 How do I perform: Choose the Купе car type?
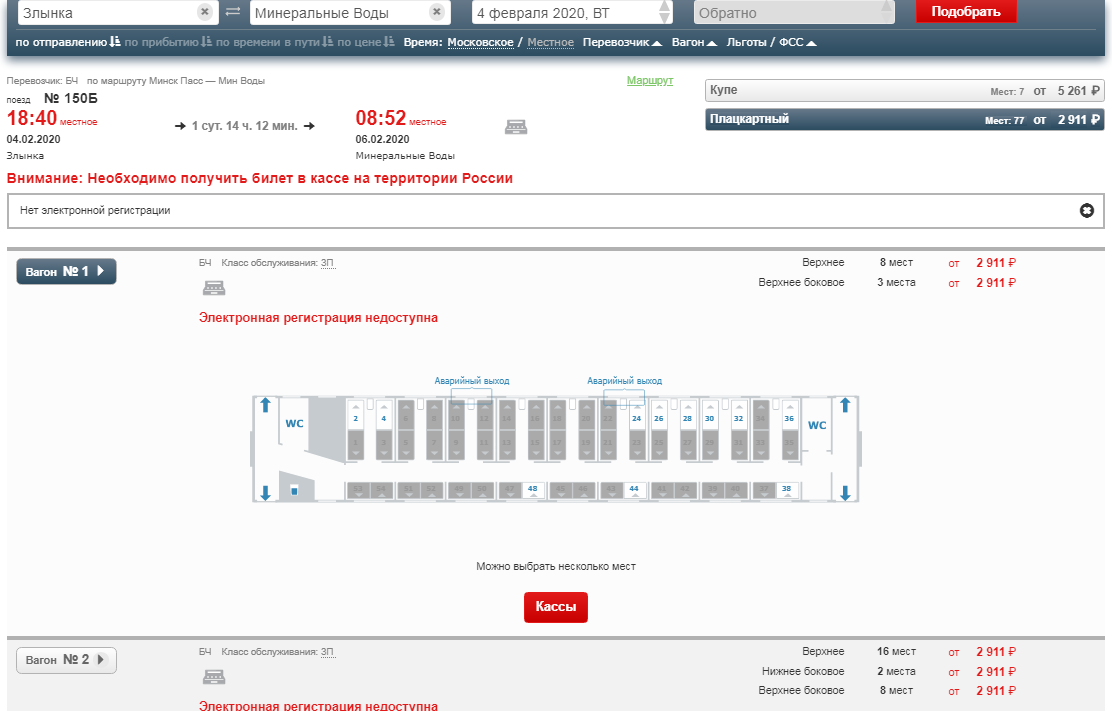[x=904, y=91]
